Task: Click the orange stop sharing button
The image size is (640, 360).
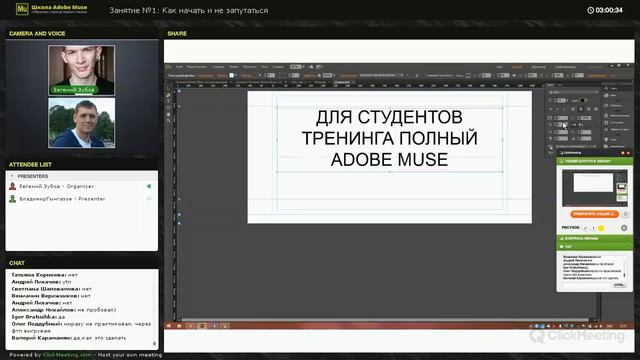Action: [x=594, y=214]
